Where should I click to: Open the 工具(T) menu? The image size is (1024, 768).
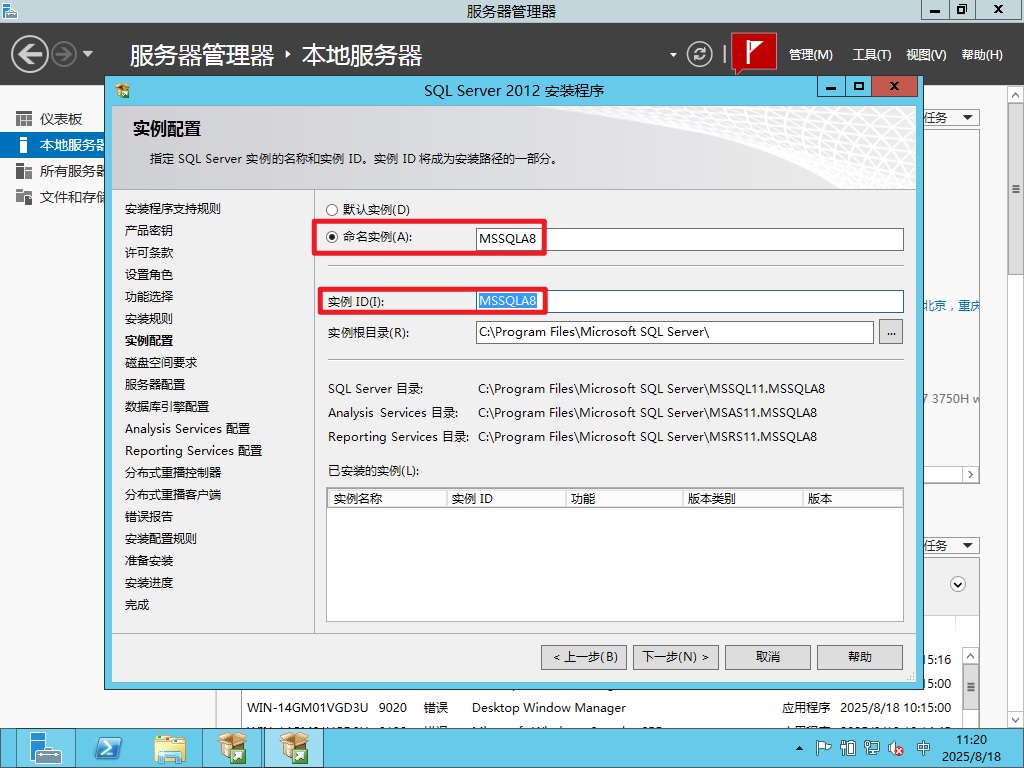click(872, 55)
